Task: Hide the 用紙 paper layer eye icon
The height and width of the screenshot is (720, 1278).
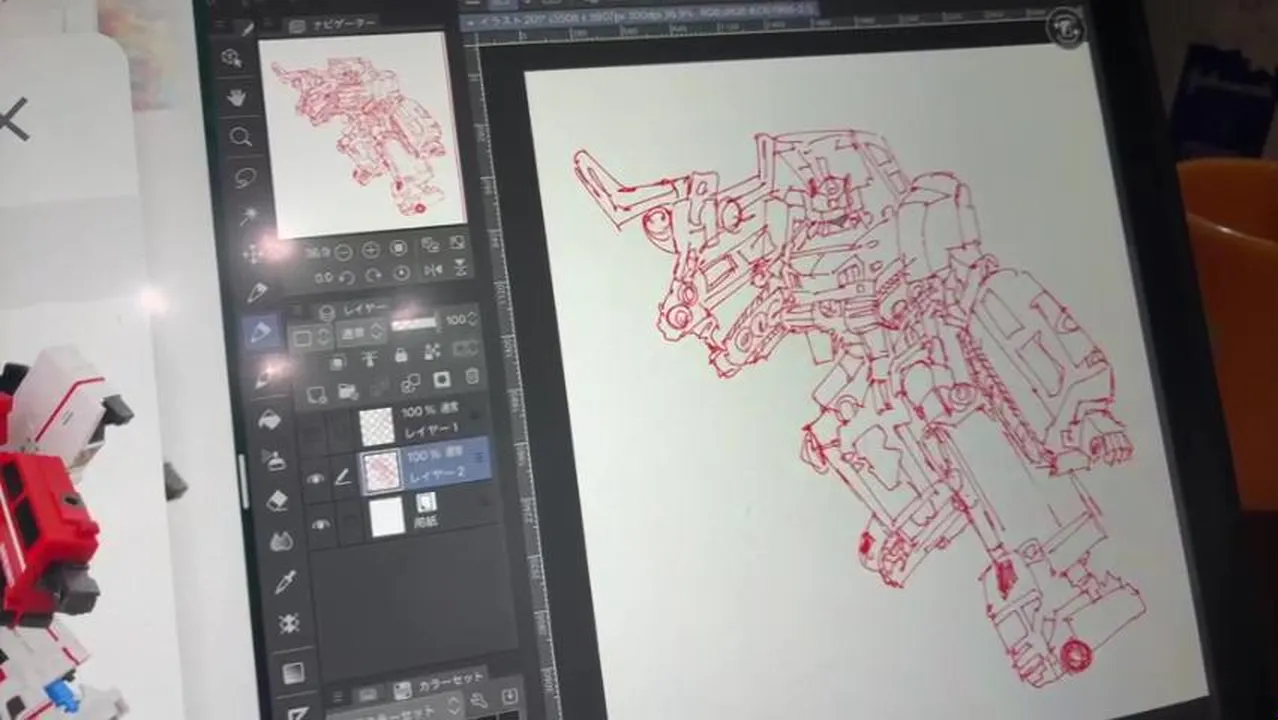Action: click(321, 523)
